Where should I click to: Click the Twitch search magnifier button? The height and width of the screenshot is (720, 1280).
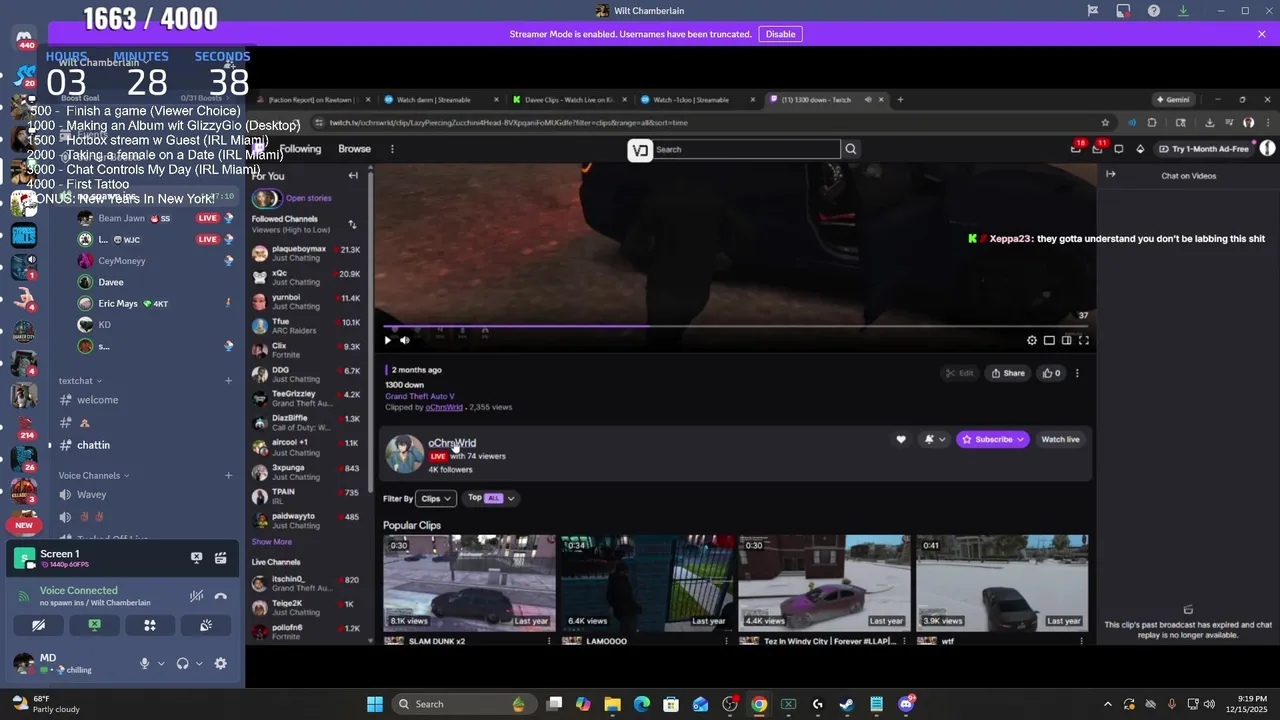click(x=851, y=149)
